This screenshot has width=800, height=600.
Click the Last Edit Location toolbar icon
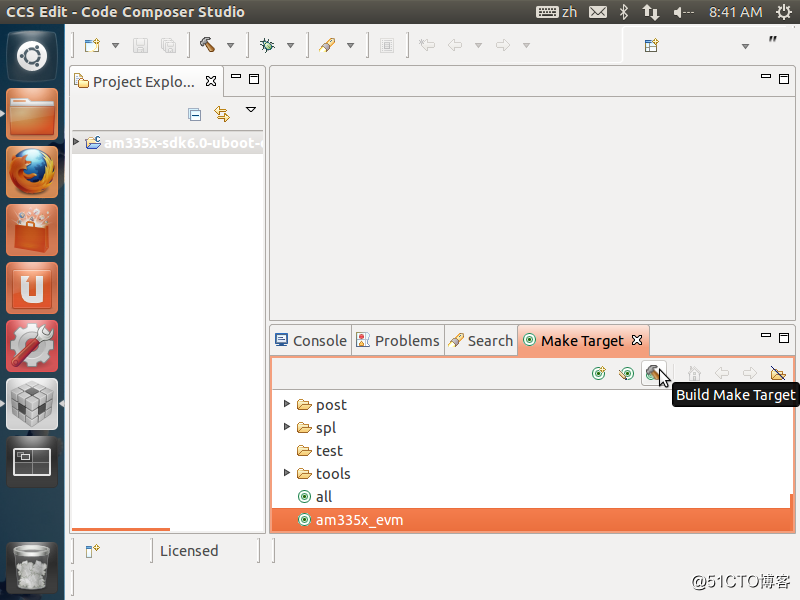(x=427, y=45)
